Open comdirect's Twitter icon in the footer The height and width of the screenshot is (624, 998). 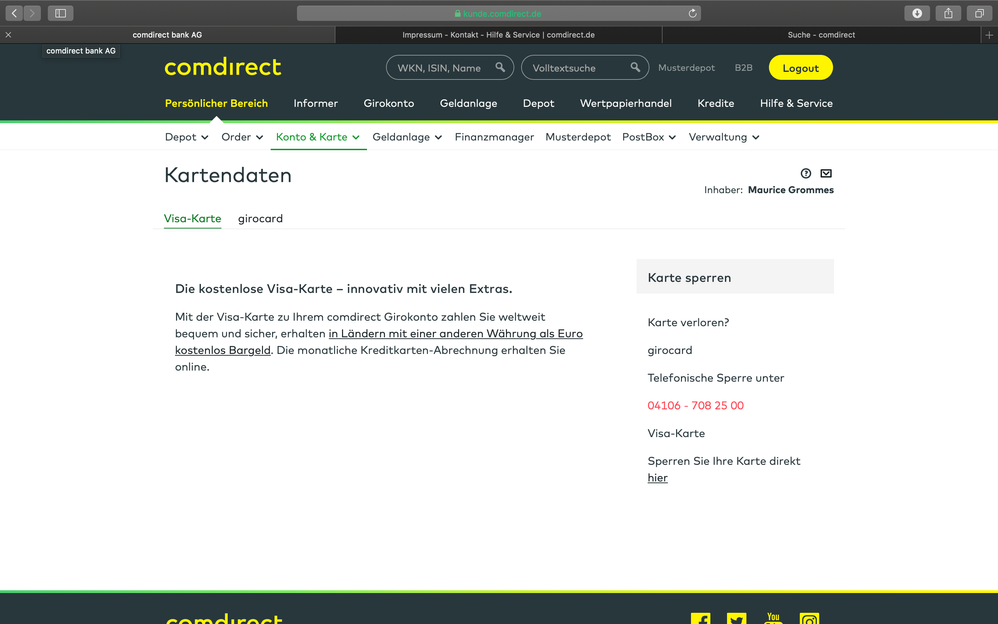tap(737, 618)
